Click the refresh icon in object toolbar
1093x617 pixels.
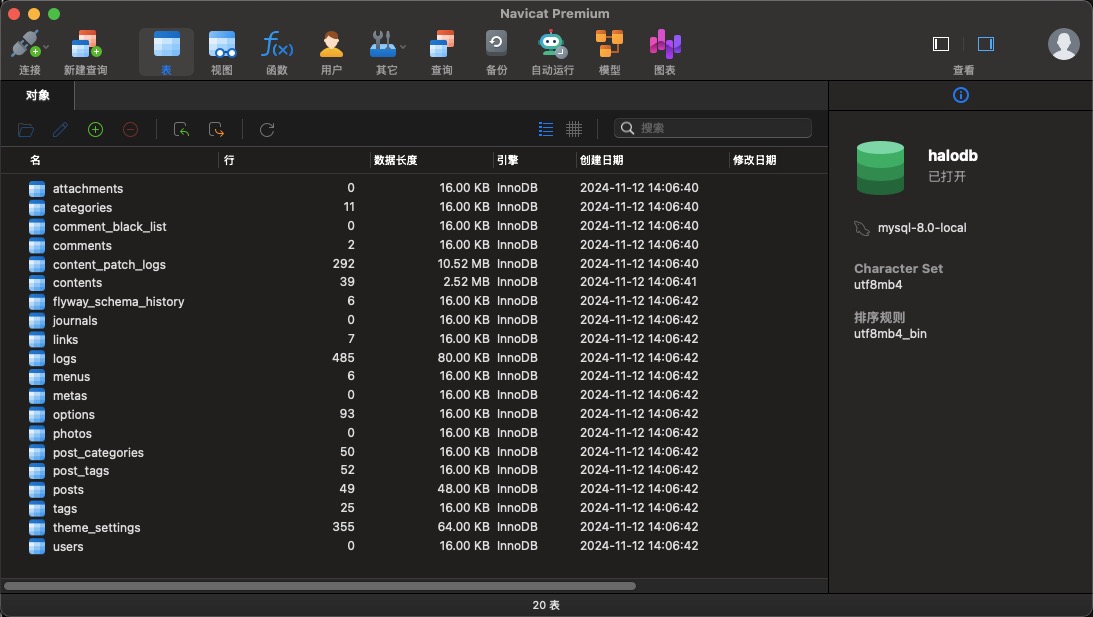[267, 129]
